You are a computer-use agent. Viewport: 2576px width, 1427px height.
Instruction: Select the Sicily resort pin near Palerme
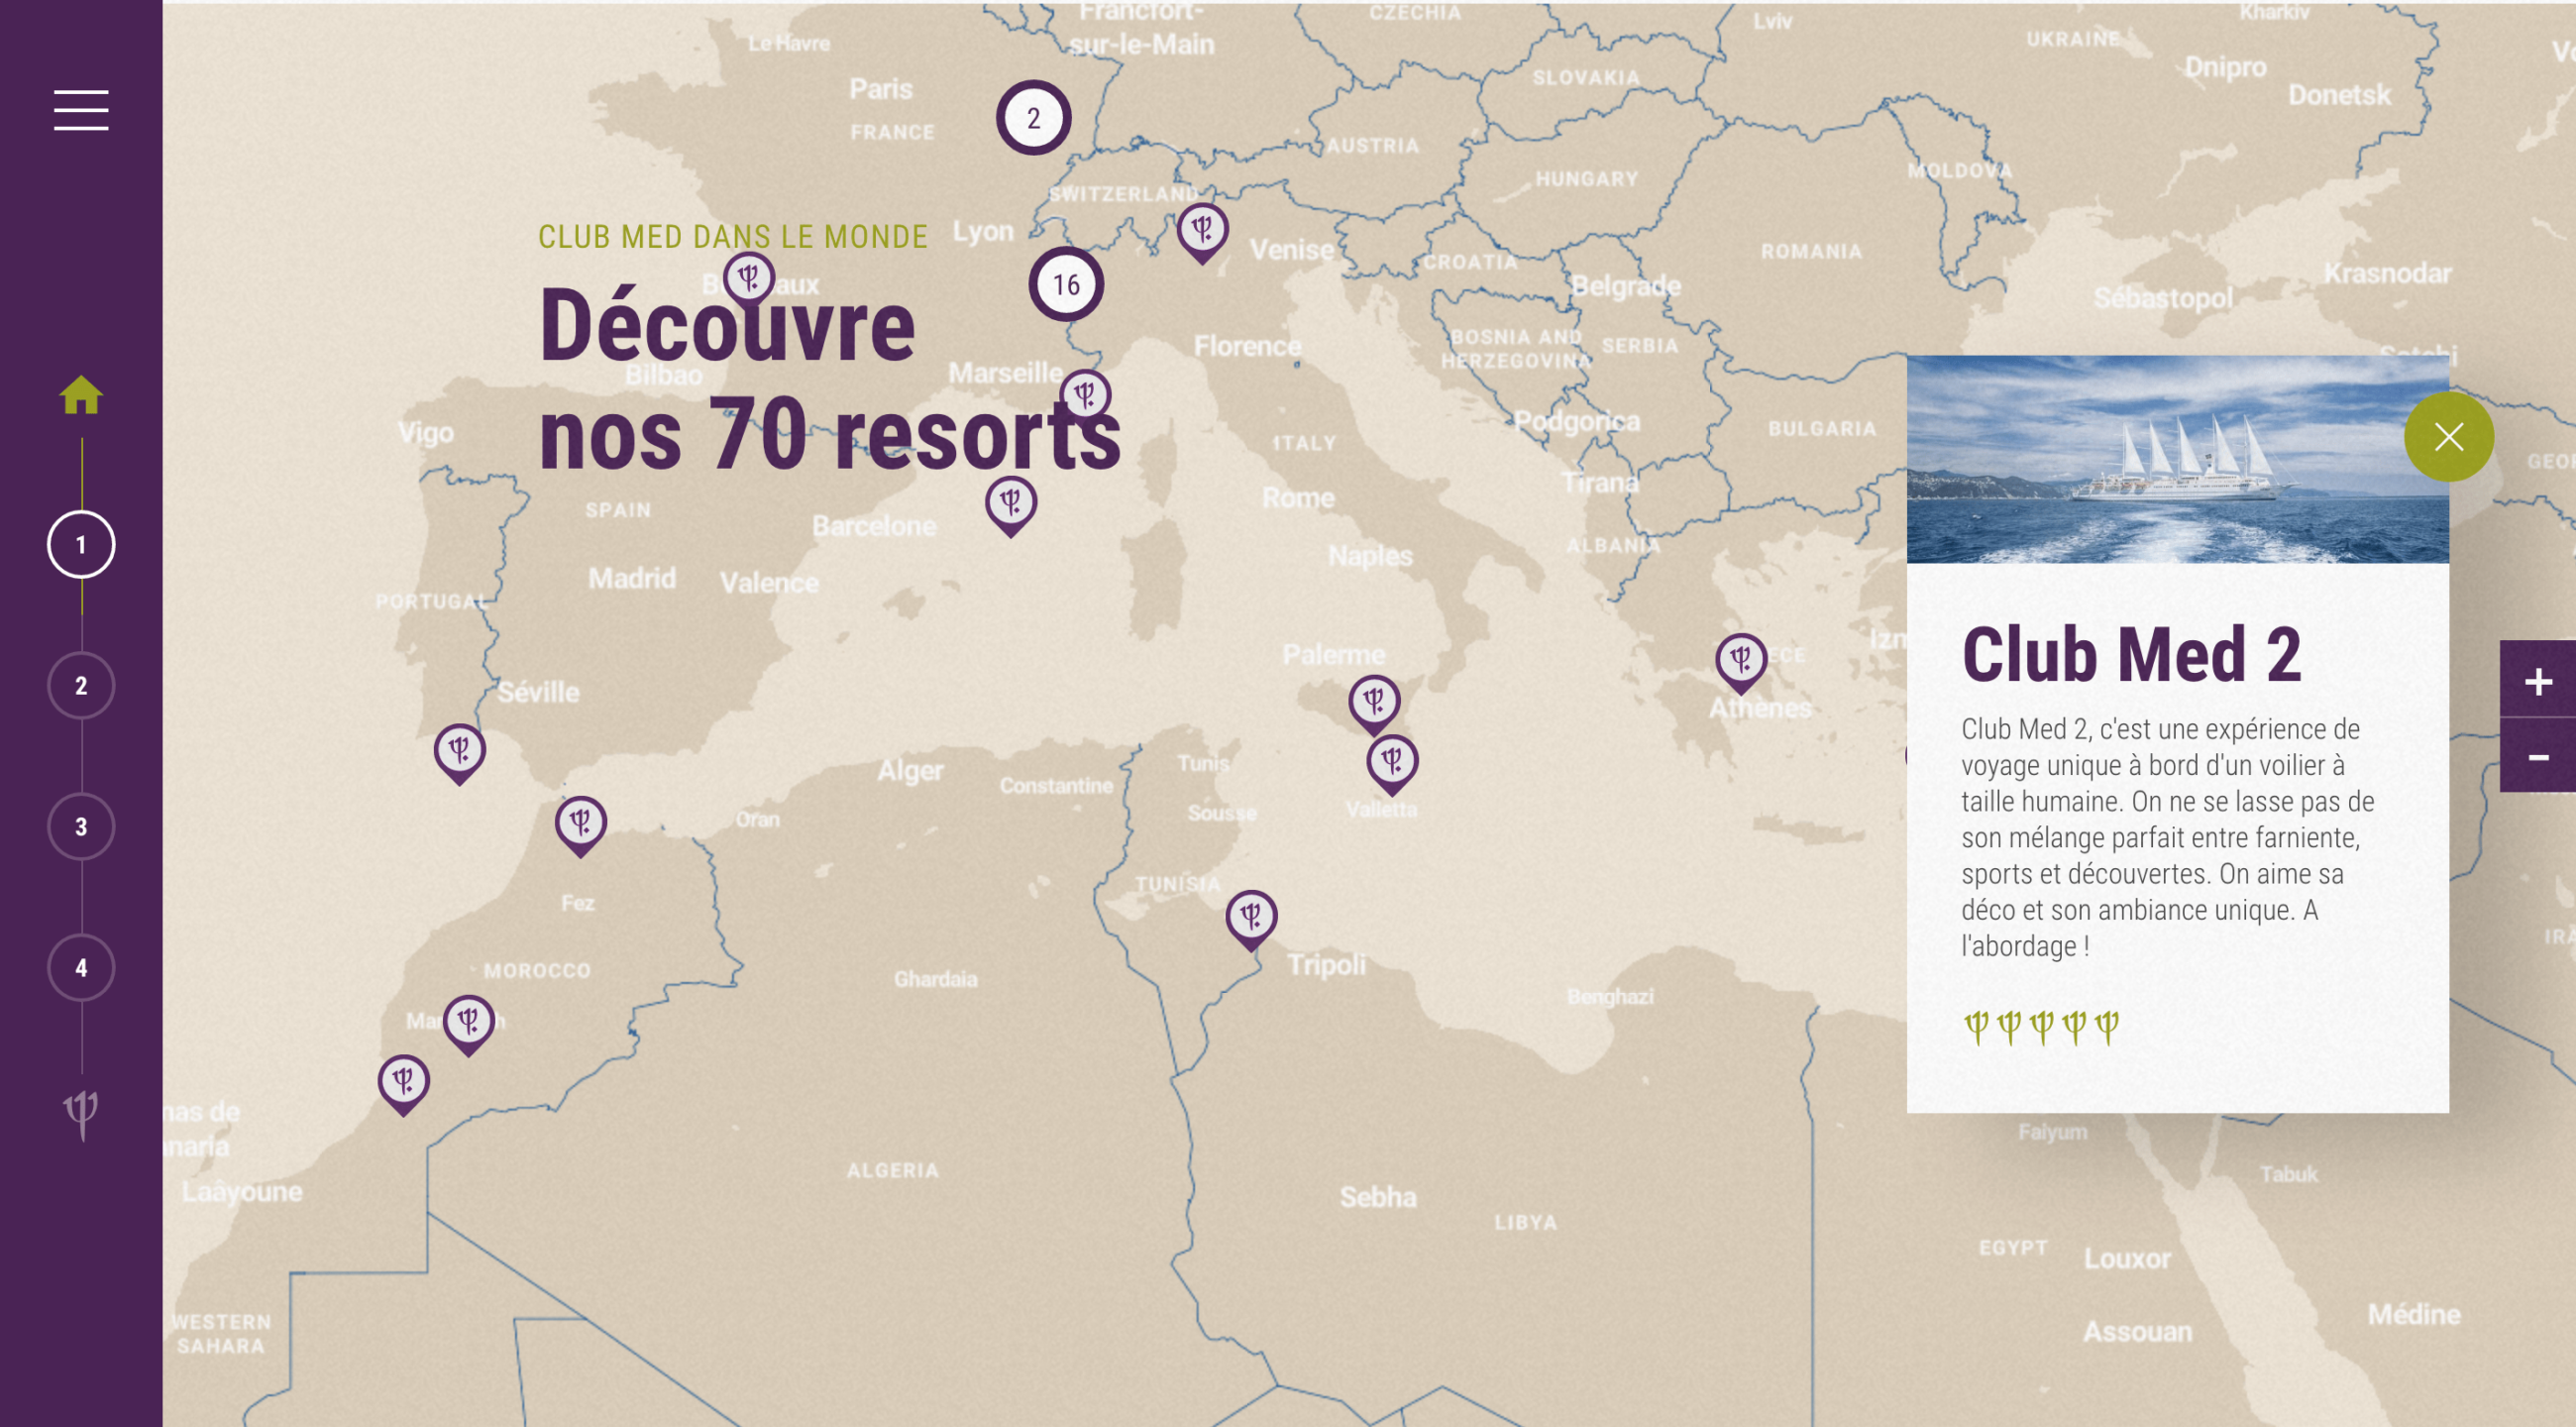click(x=1374, y=704)
